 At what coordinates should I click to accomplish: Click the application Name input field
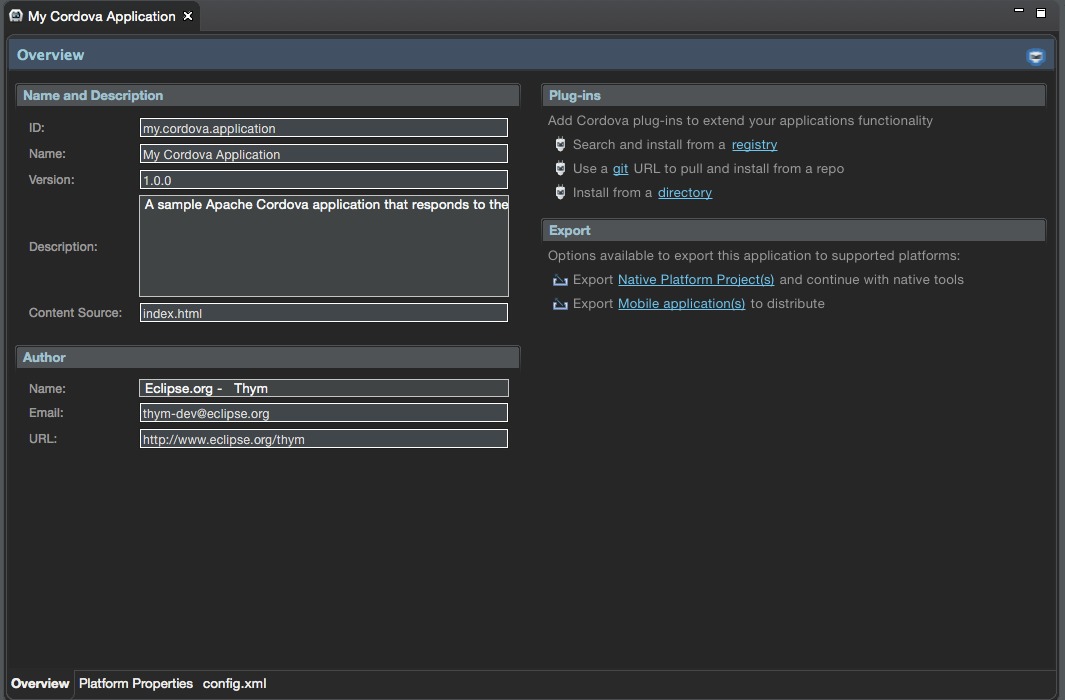[323, 153]
